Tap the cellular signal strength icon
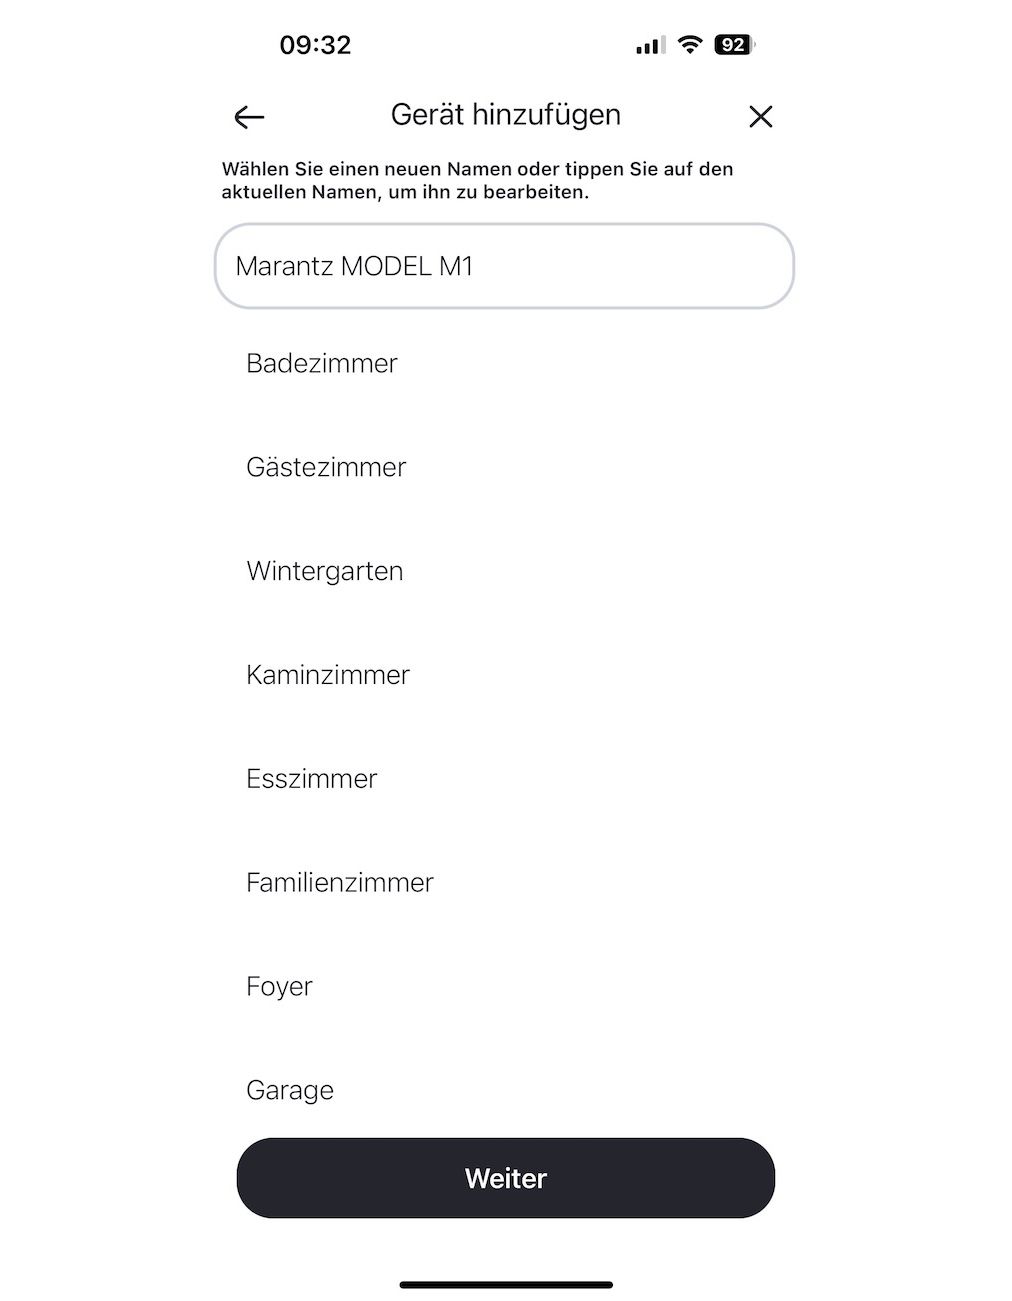Screen dimensions: 1012x1301 click(650, 45)
